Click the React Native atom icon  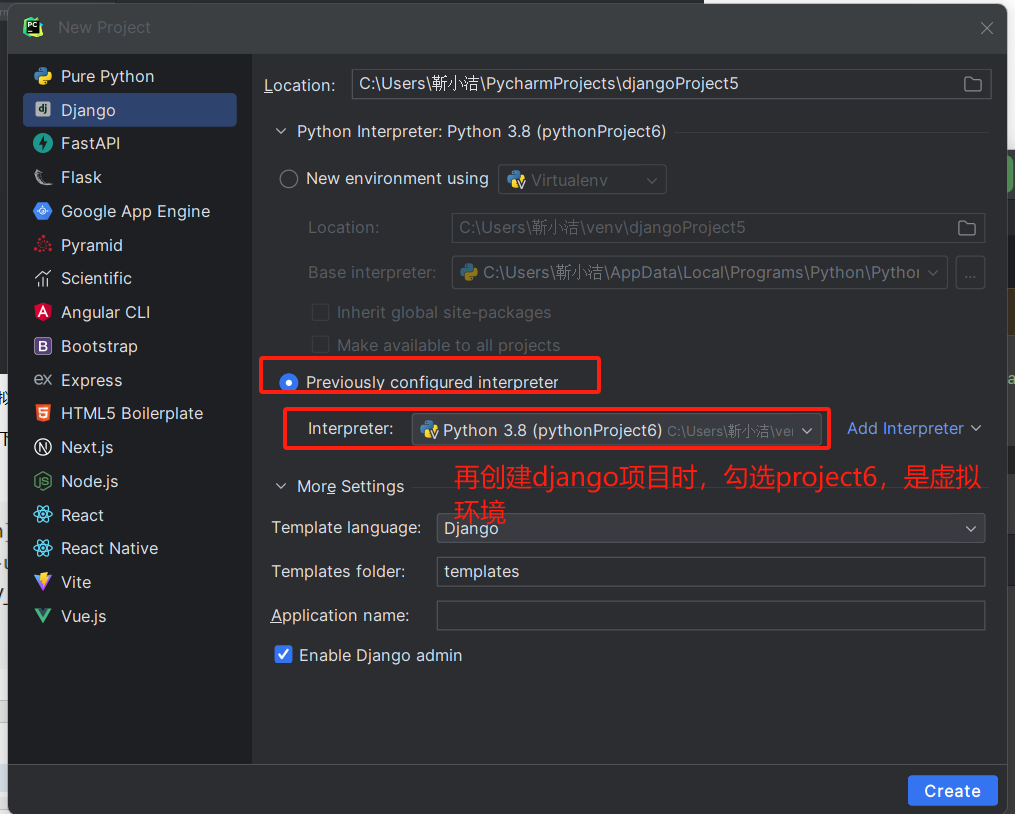(43, 548)
